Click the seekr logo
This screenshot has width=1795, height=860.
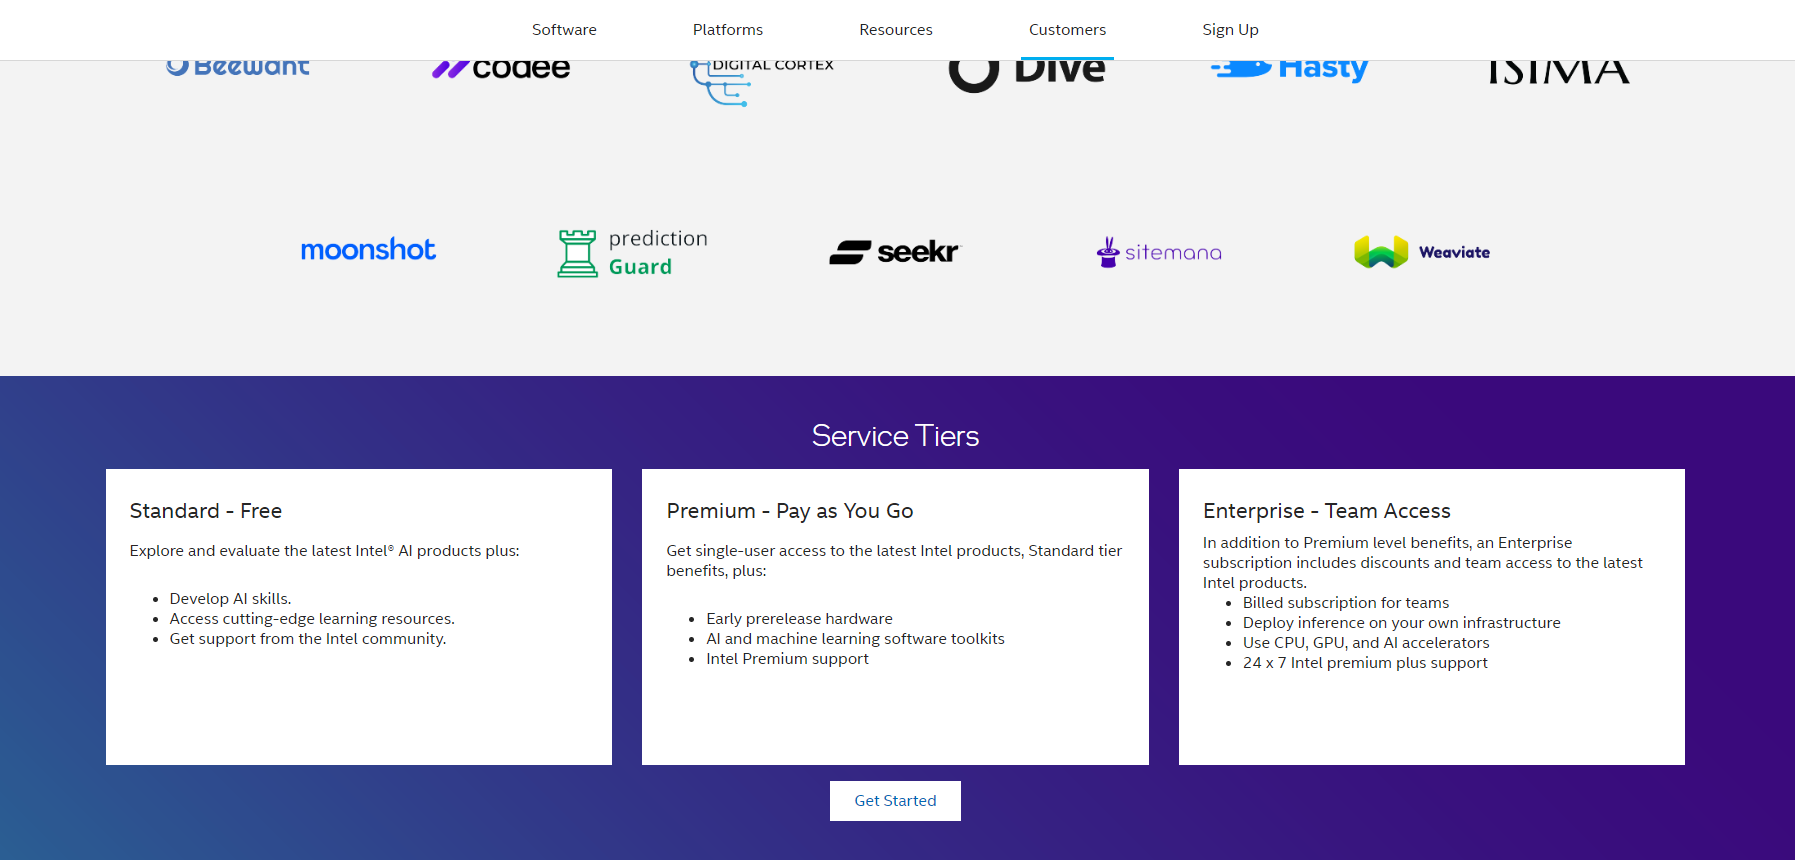[894, 252]
